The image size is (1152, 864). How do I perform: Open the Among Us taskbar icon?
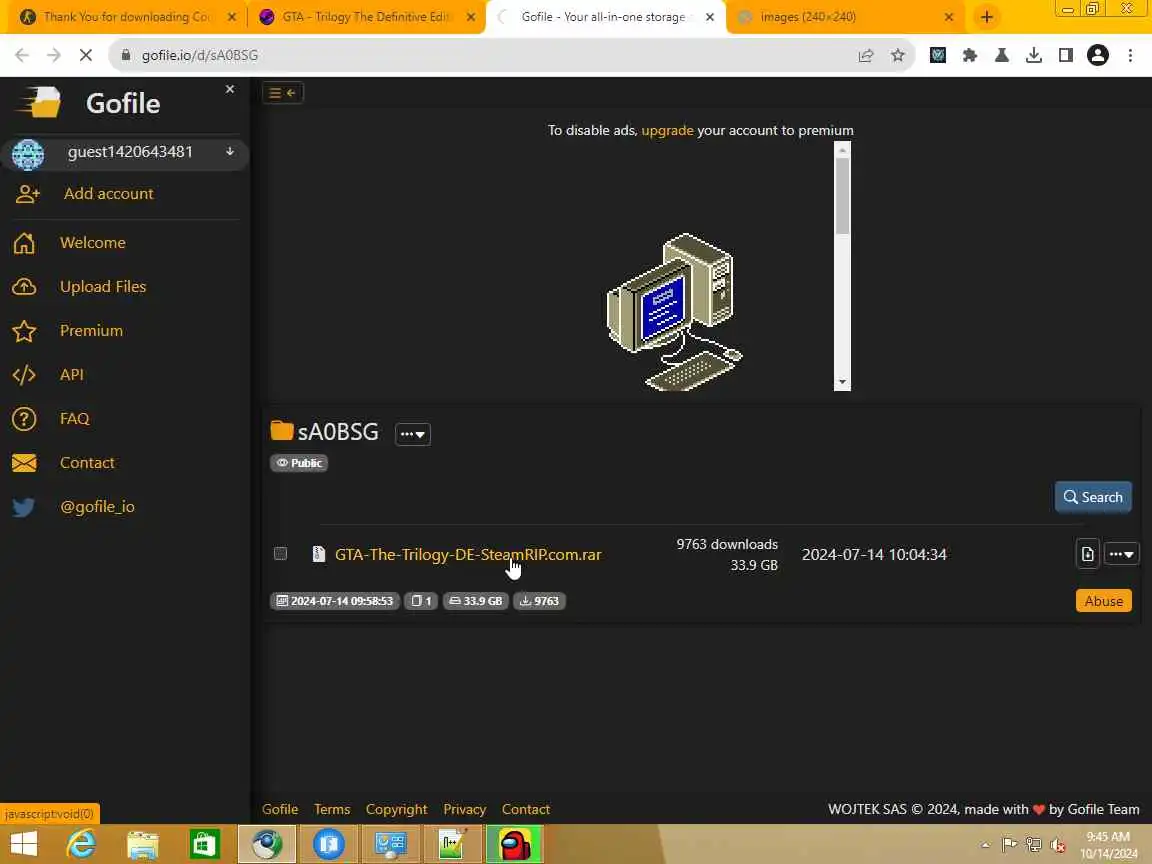click(x=514, y=844)
